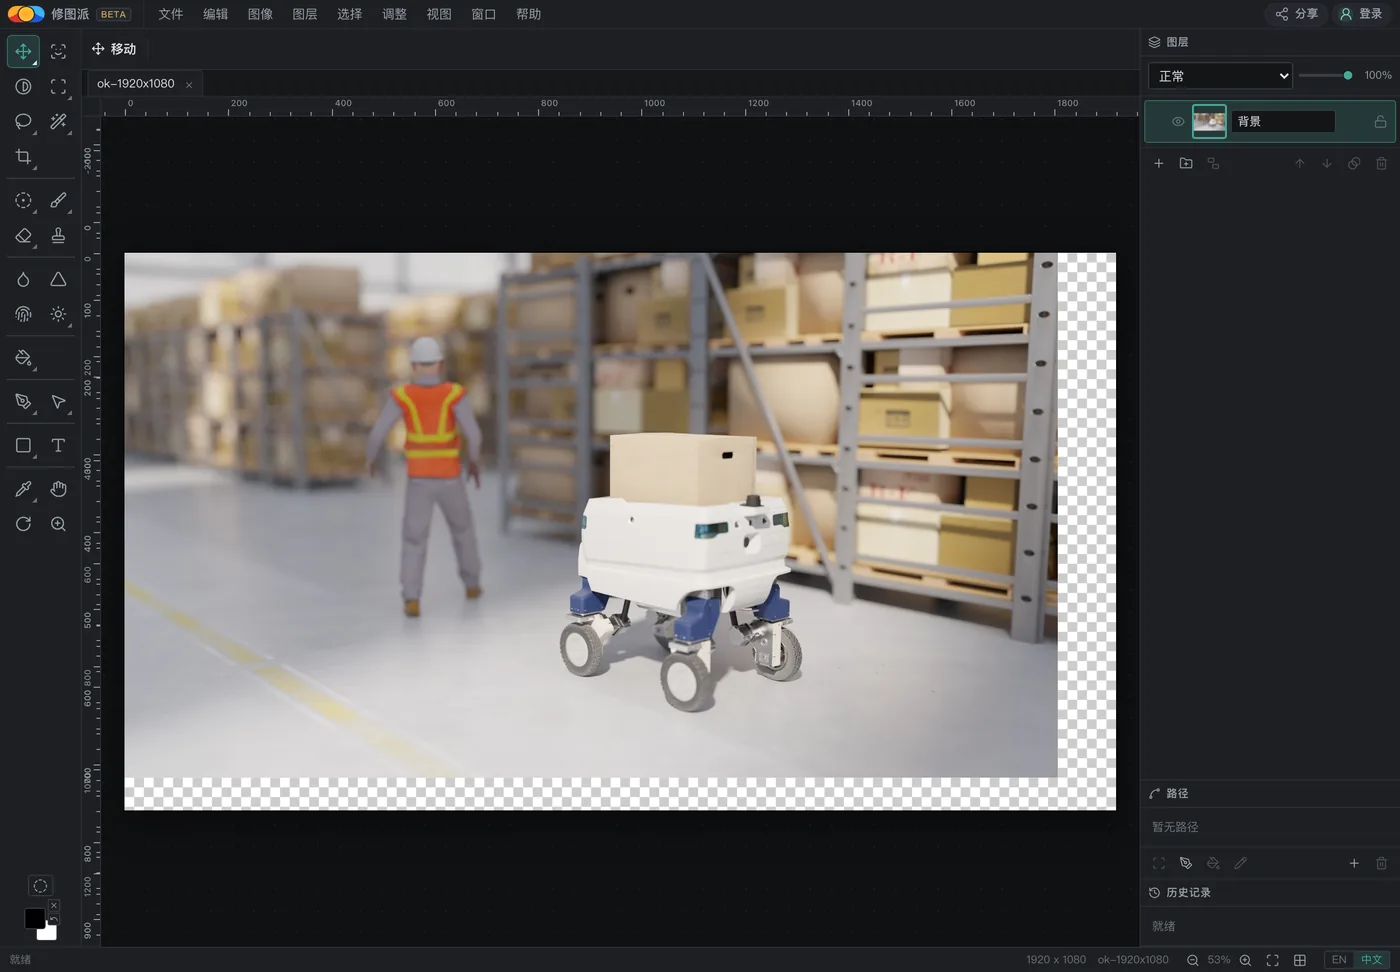Activate the Pen tool
The width and height of the screenshot is (1400, 972).
coord(23,402)
